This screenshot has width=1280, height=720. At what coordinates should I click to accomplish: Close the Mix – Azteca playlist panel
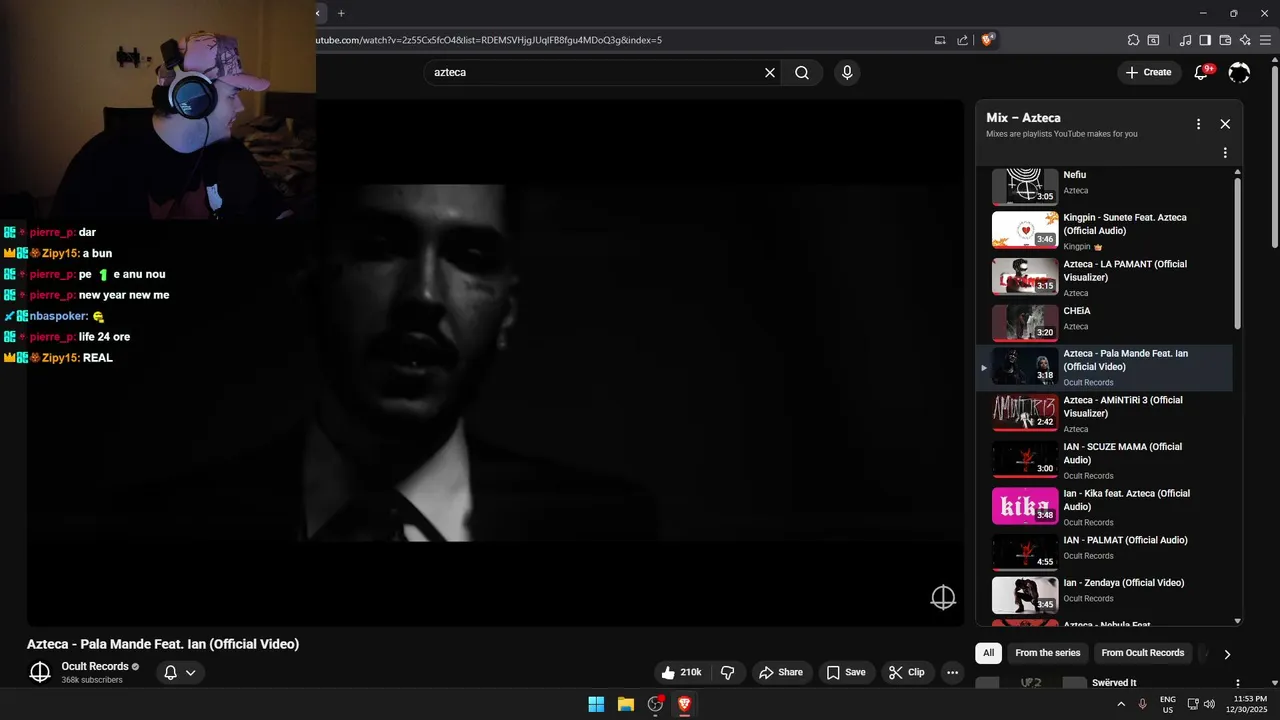(x=1225, y=124)
